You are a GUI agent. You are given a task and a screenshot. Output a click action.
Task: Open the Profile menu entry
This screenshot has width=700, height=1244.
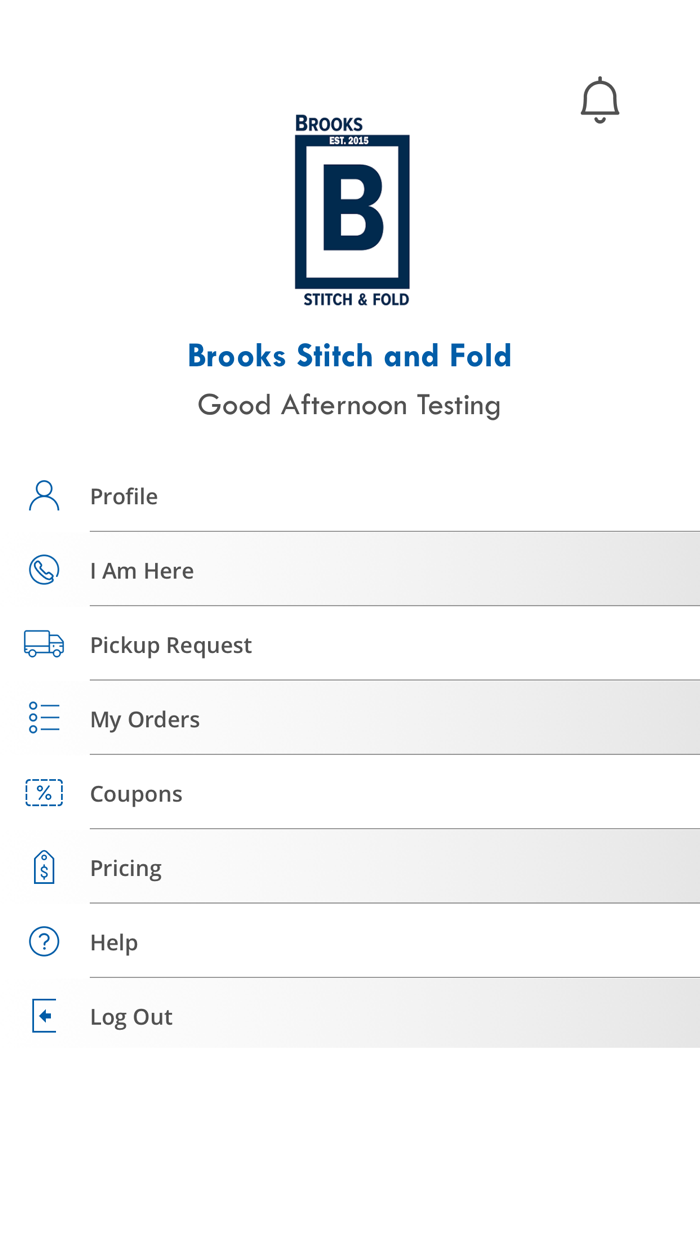(x=124, y=495)
